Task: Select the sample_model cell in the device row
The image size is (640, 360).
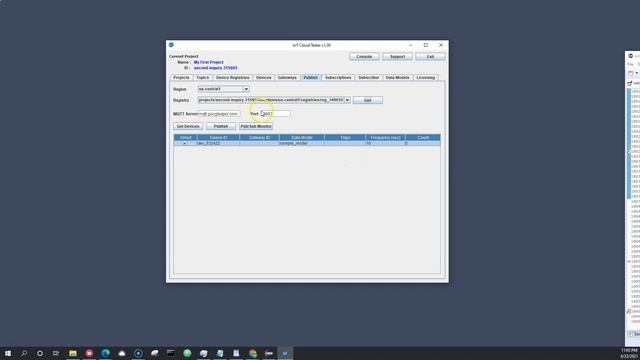Action: click(x=302, y=144)
